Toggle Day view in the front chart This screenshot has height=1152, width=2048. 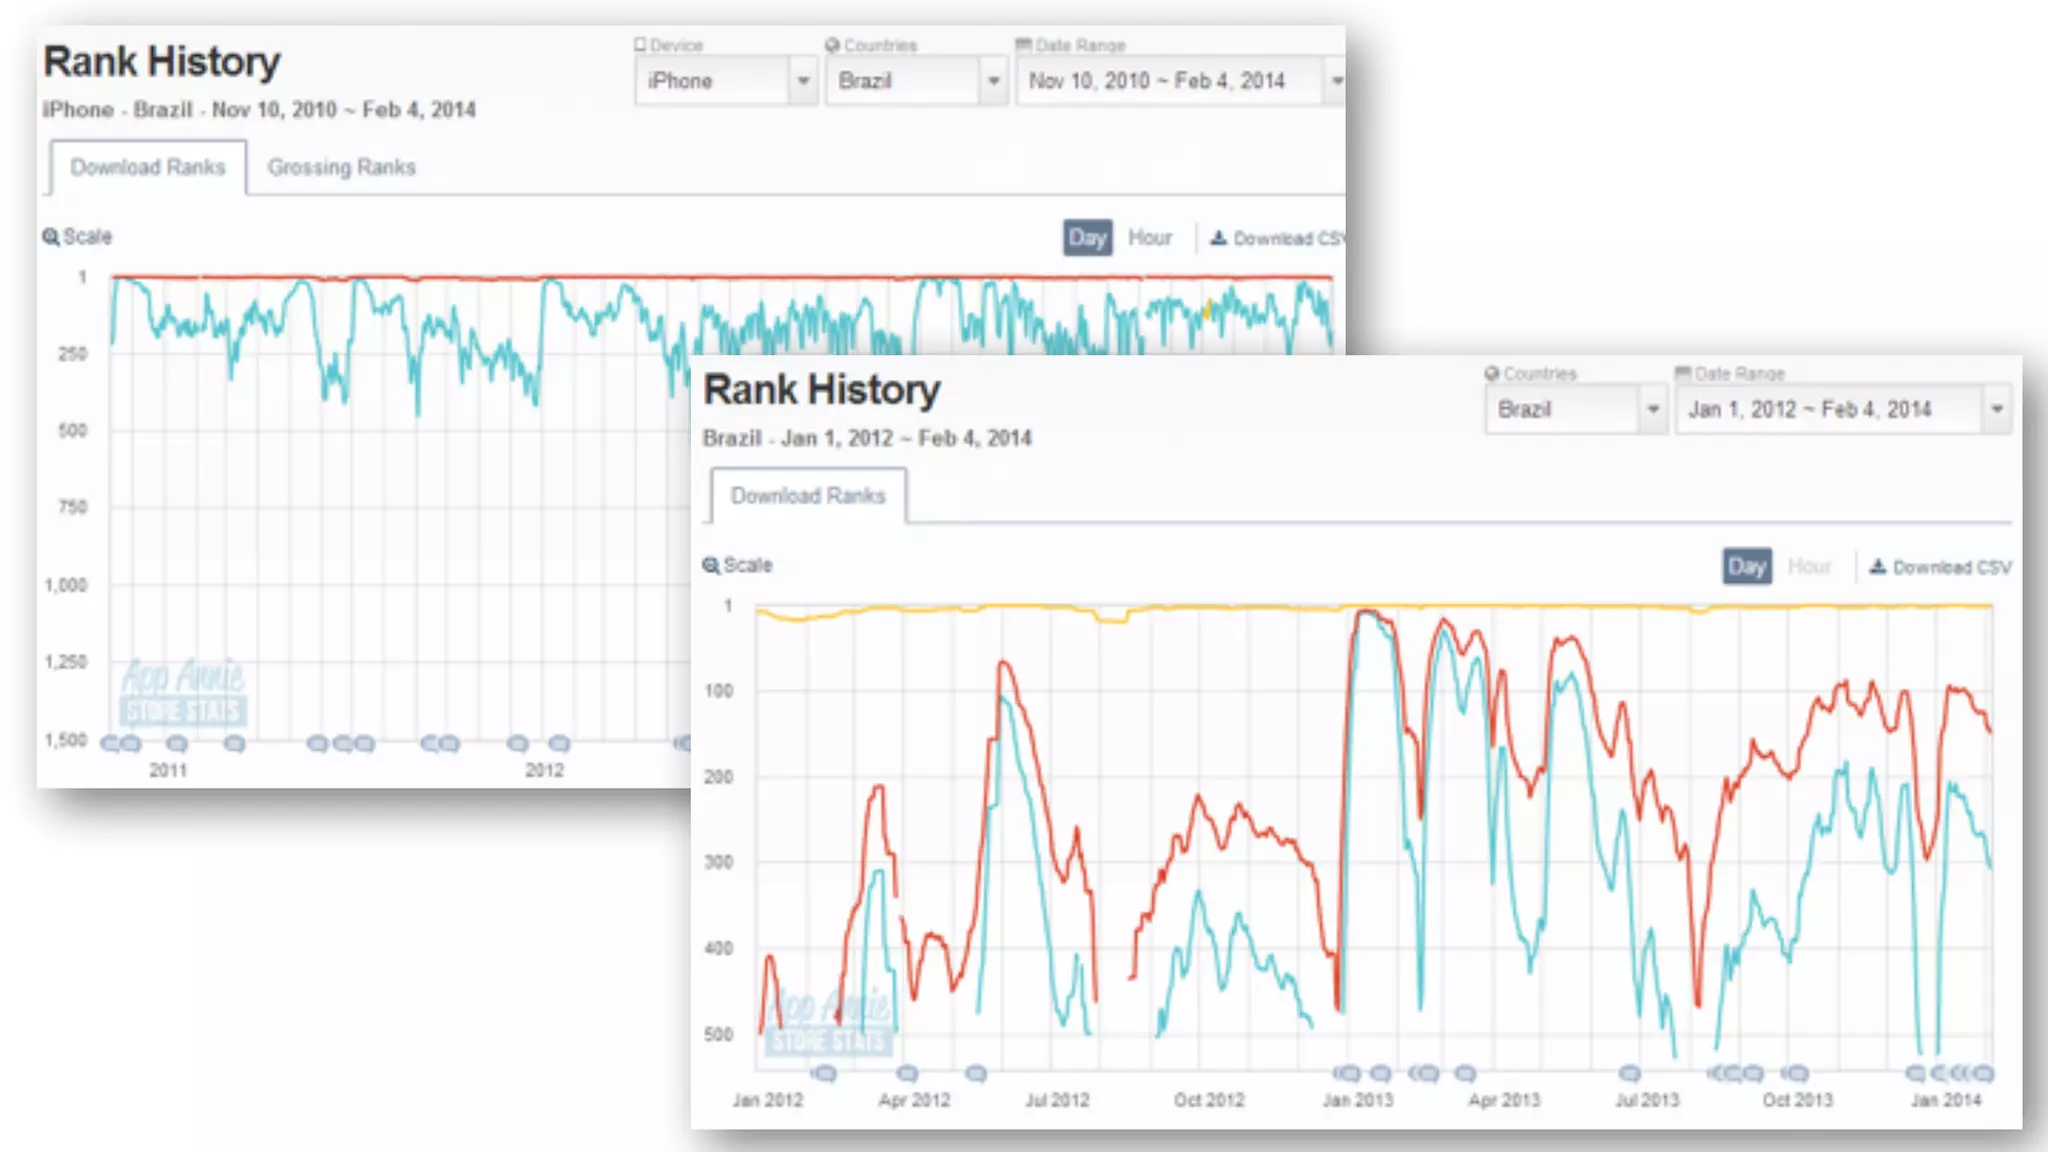pos(1746,567)
